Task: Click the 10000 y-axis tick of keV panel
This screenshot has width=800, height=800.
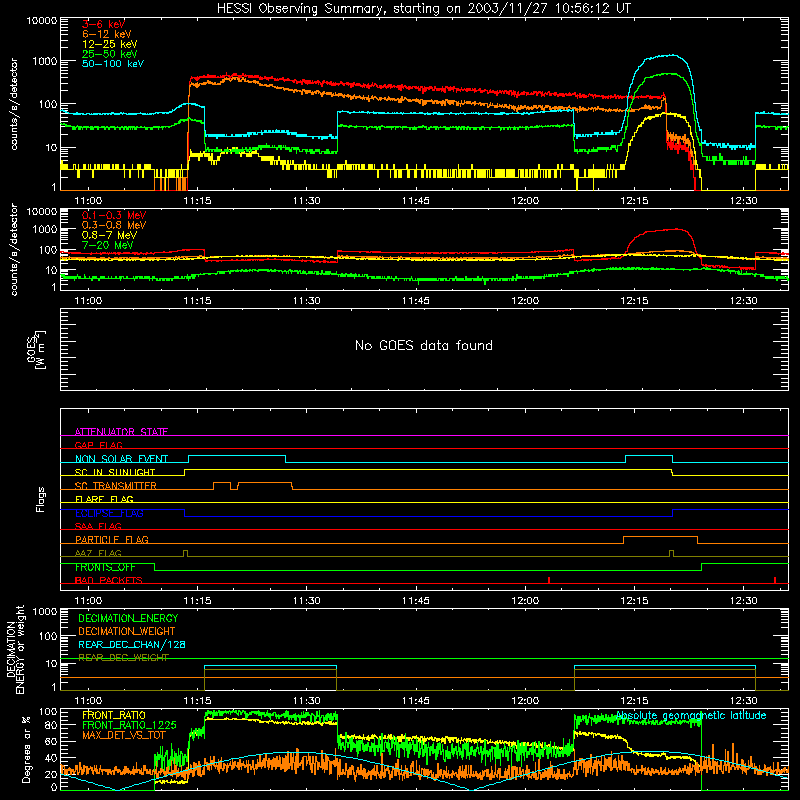Action: coord(42,21)
